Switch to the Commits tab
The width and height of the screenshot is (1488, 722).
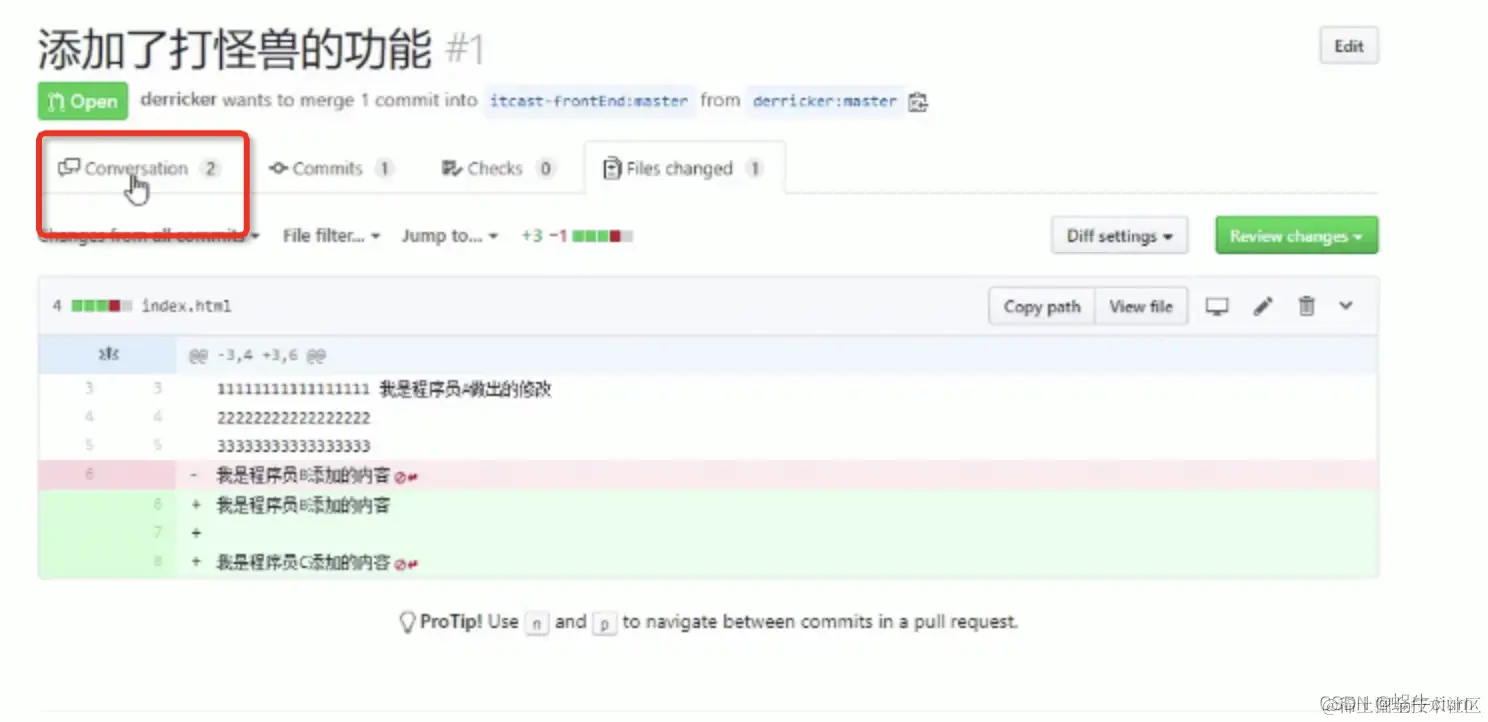tap(330, 167)
